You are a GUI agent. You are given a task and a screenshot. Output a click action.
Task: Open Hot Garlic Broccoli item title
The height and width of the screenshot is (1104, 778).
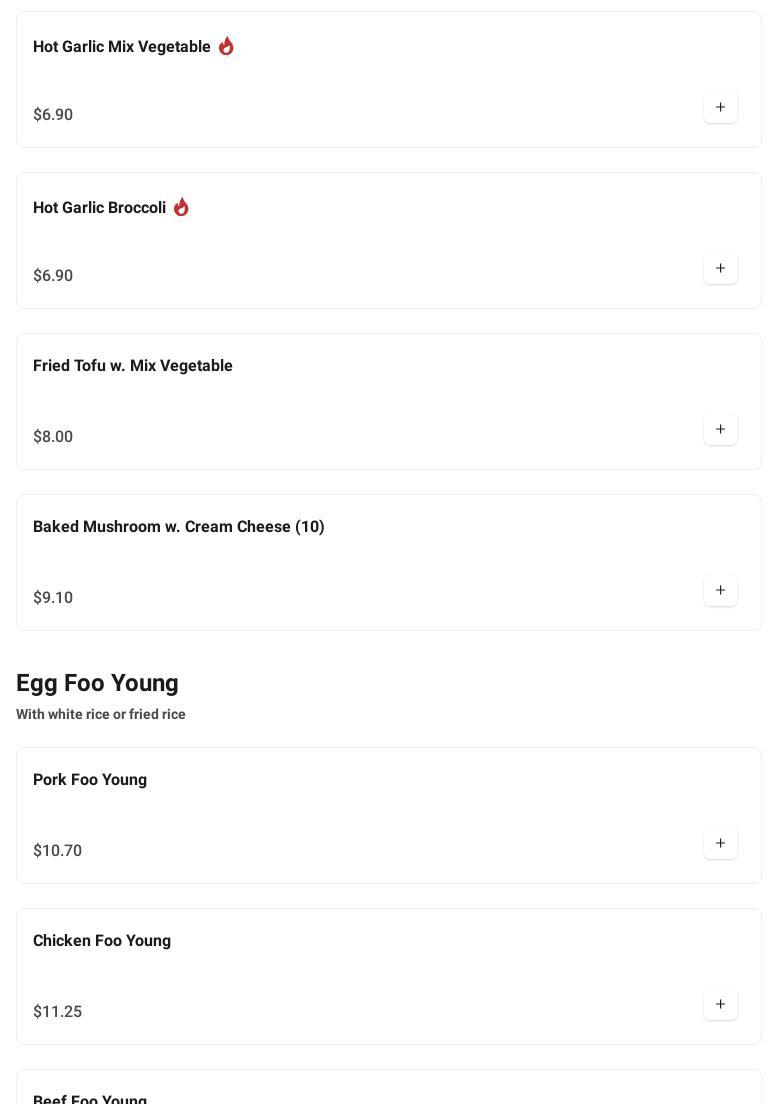(x=99, y=208)
